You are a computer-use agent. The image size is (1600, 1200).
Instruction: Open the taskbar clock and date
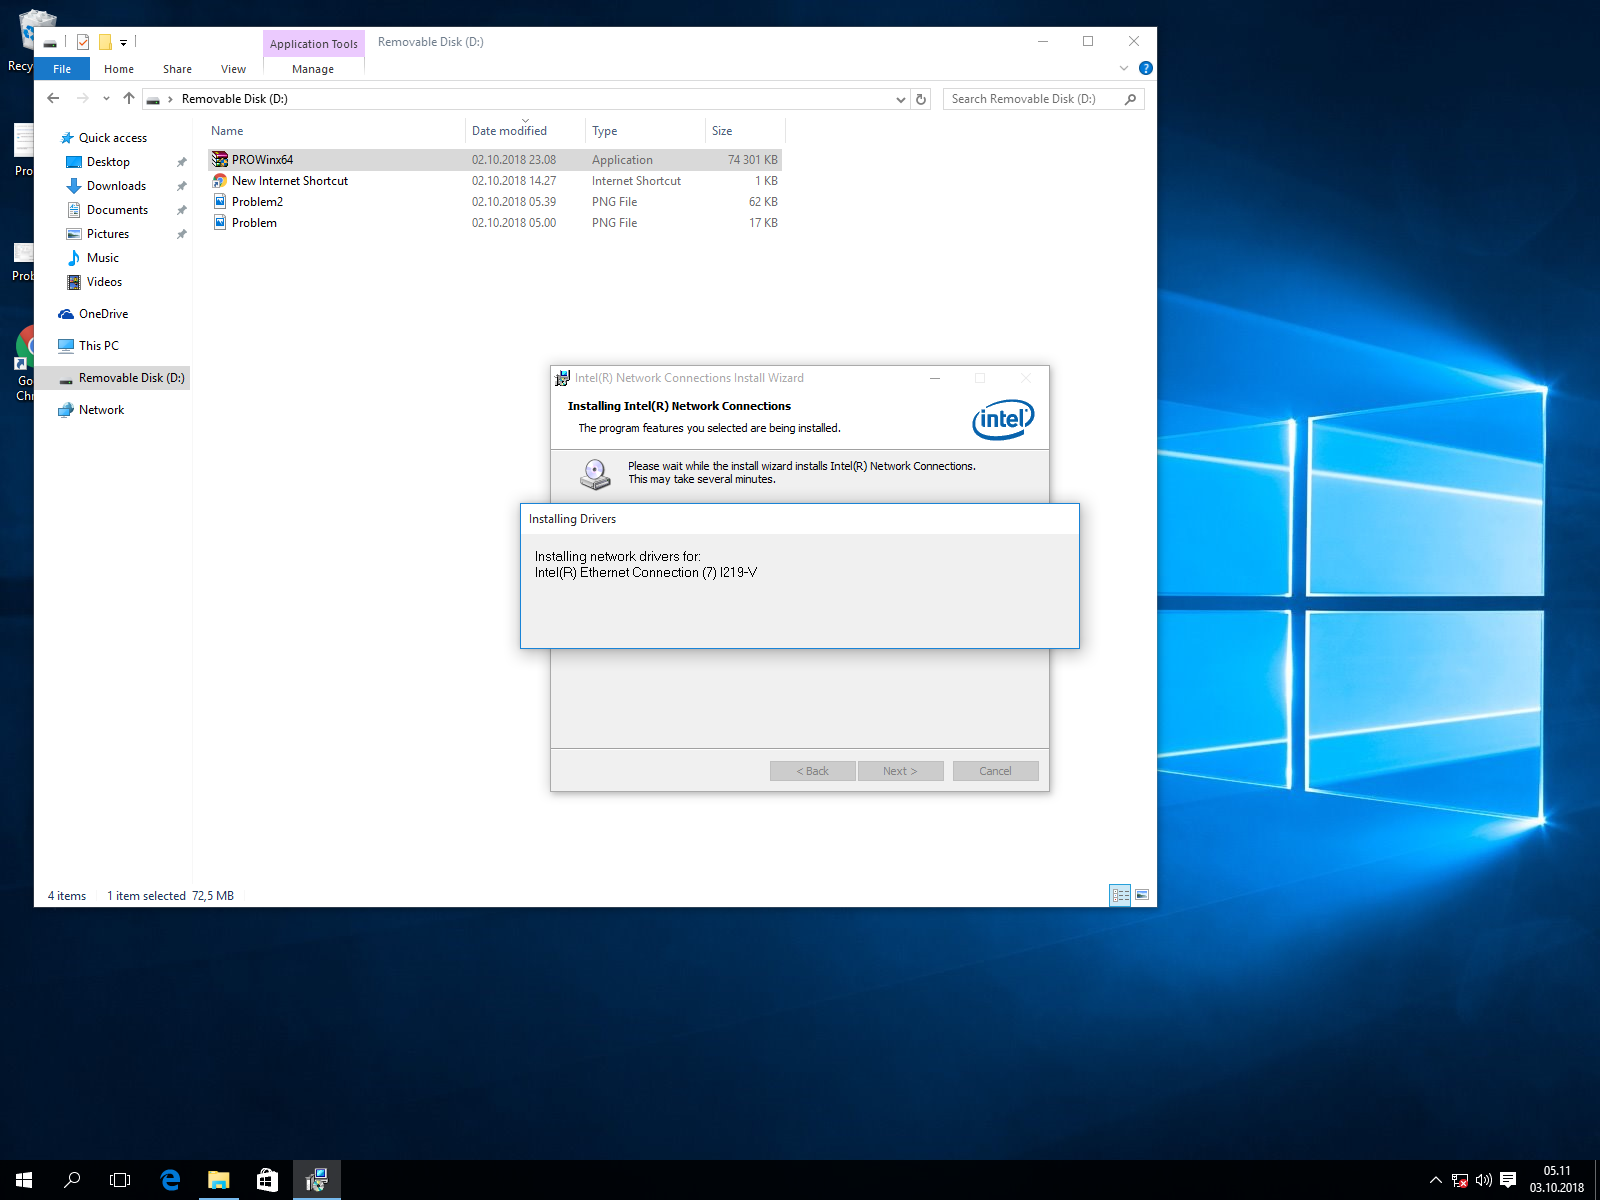click(x=1557, y=1180)
